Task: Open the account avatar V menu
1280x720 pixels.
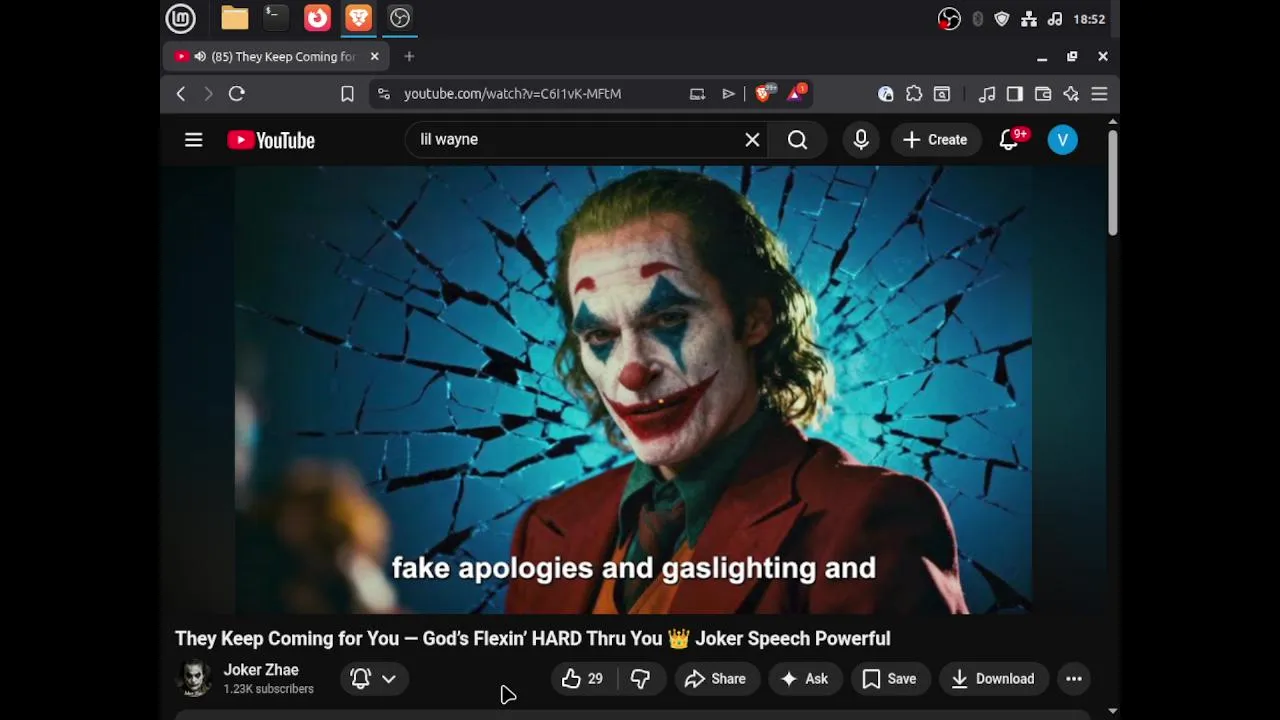Action: pyautogui.click(x=1063, y=140)
